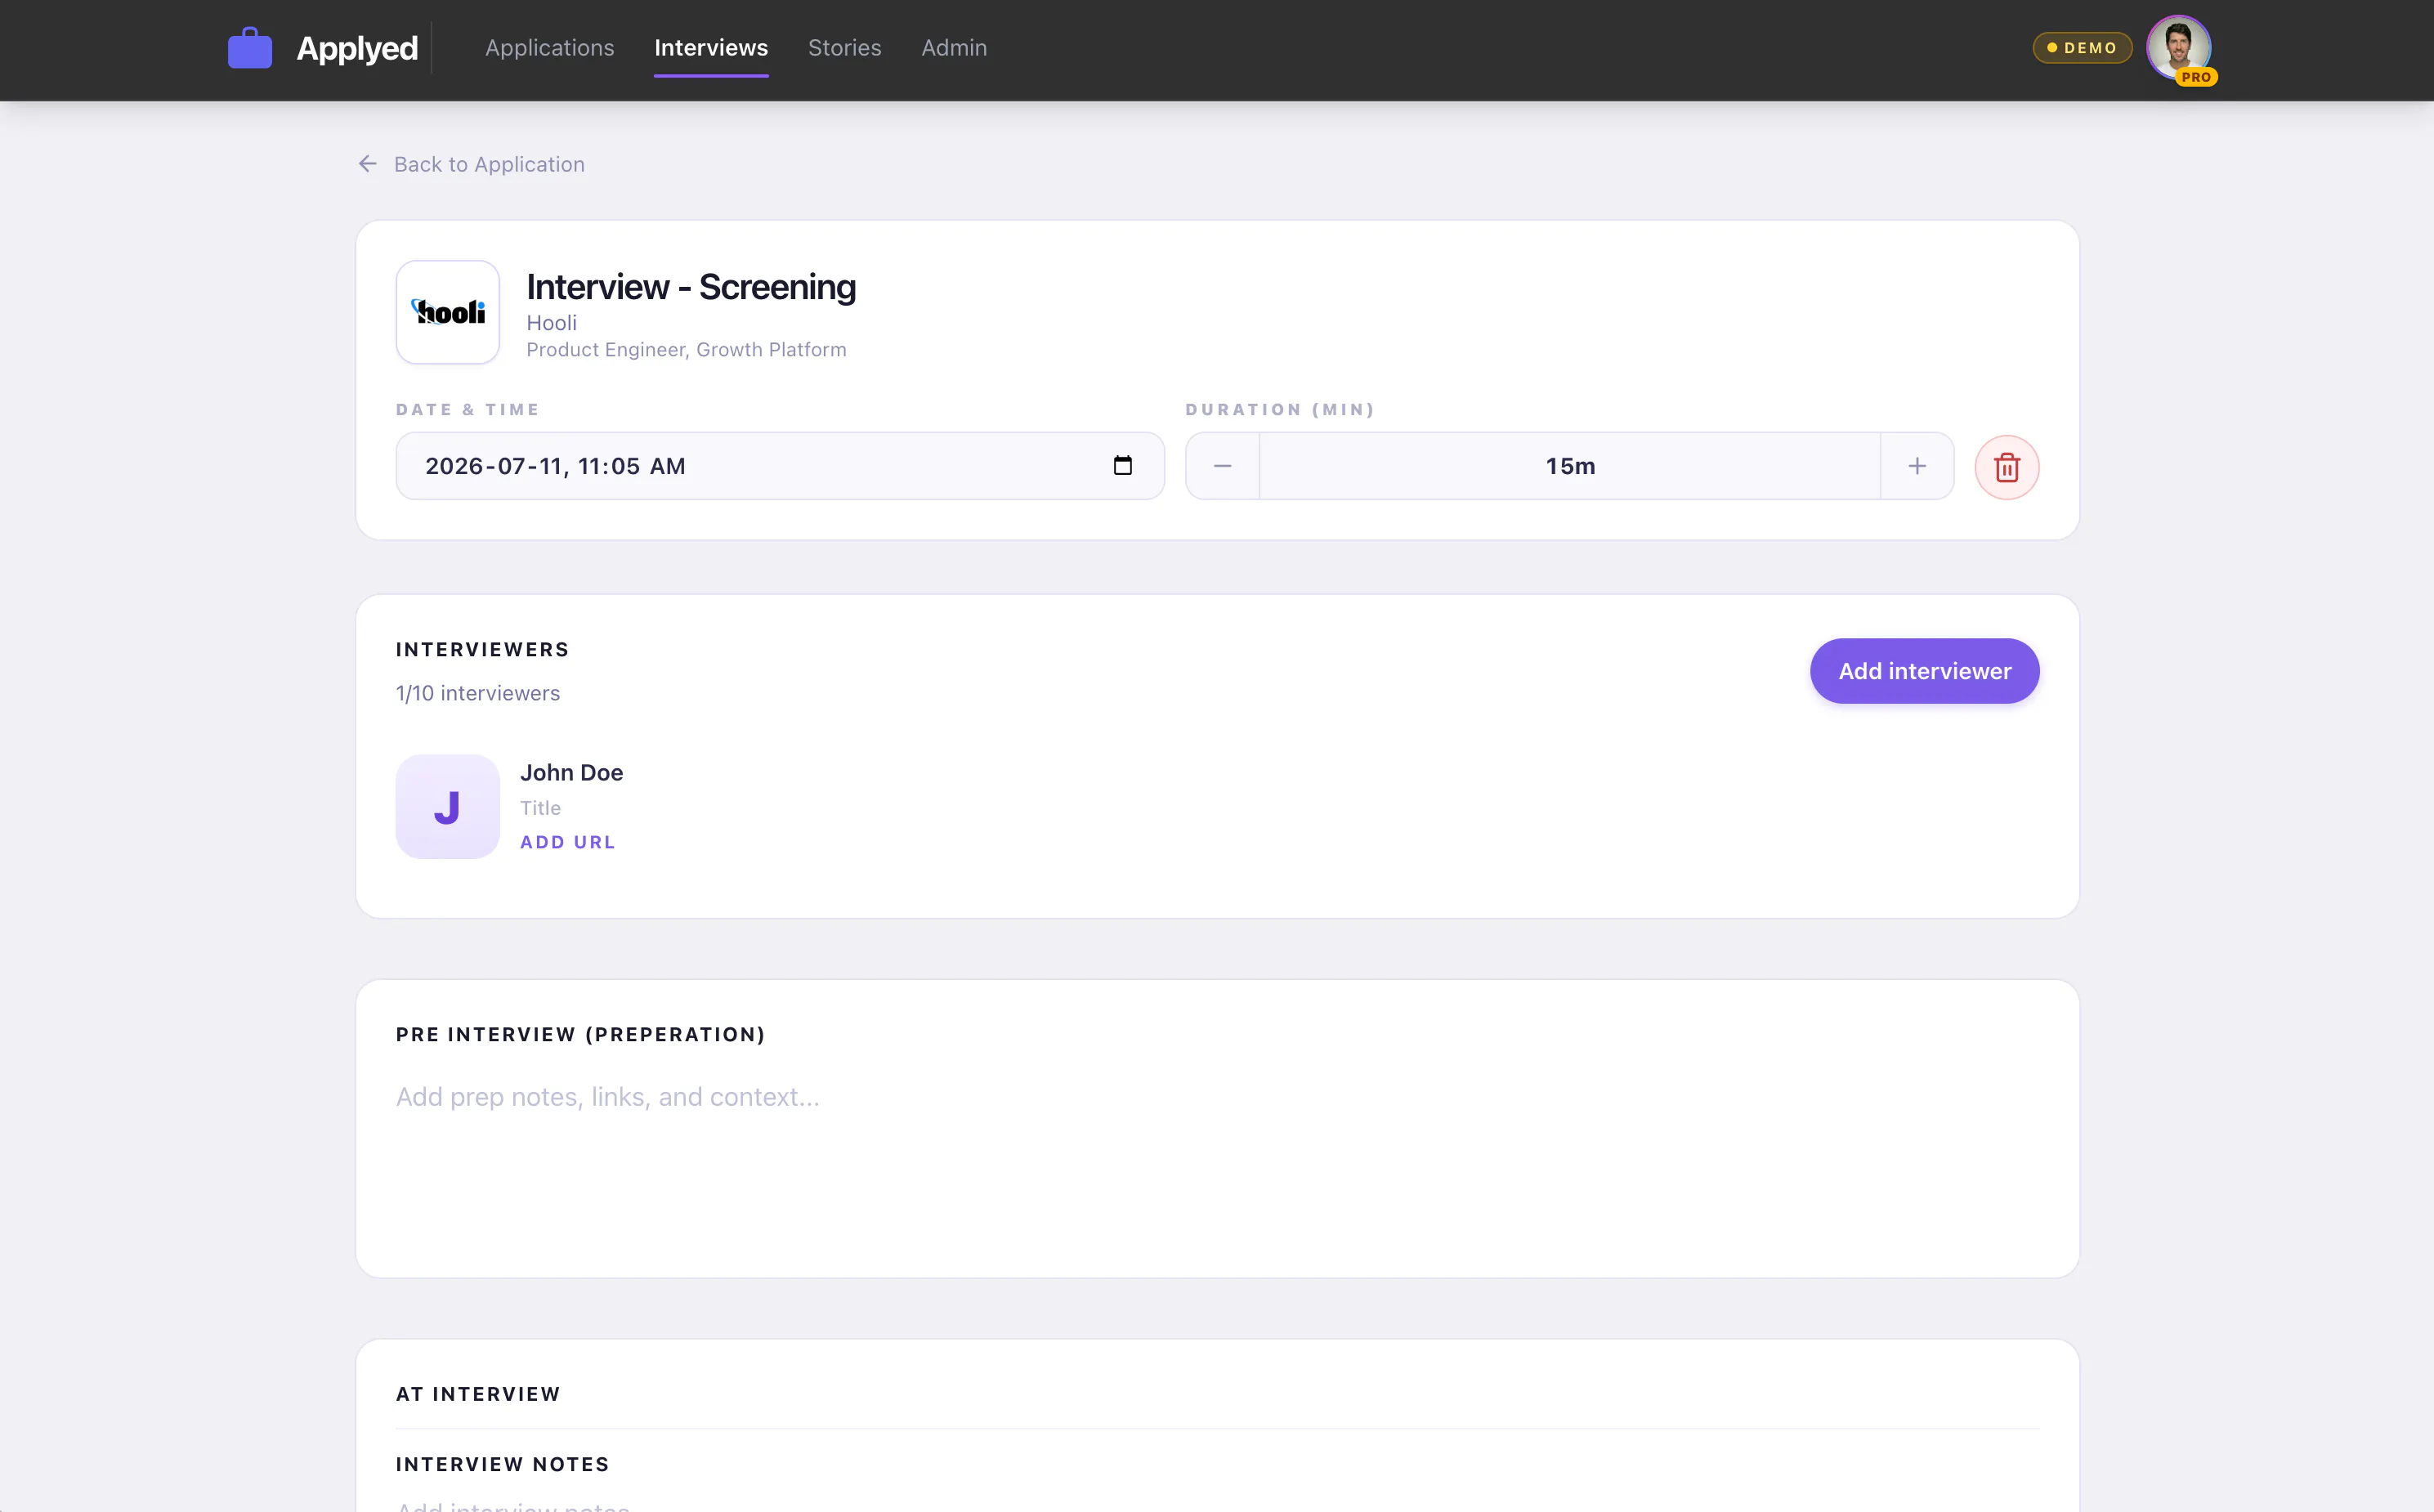The height and width of the screenshot is (1512, 2434).
Task: Click the Applyed briefcase logo icon
Action: click(x=250, y=47)
